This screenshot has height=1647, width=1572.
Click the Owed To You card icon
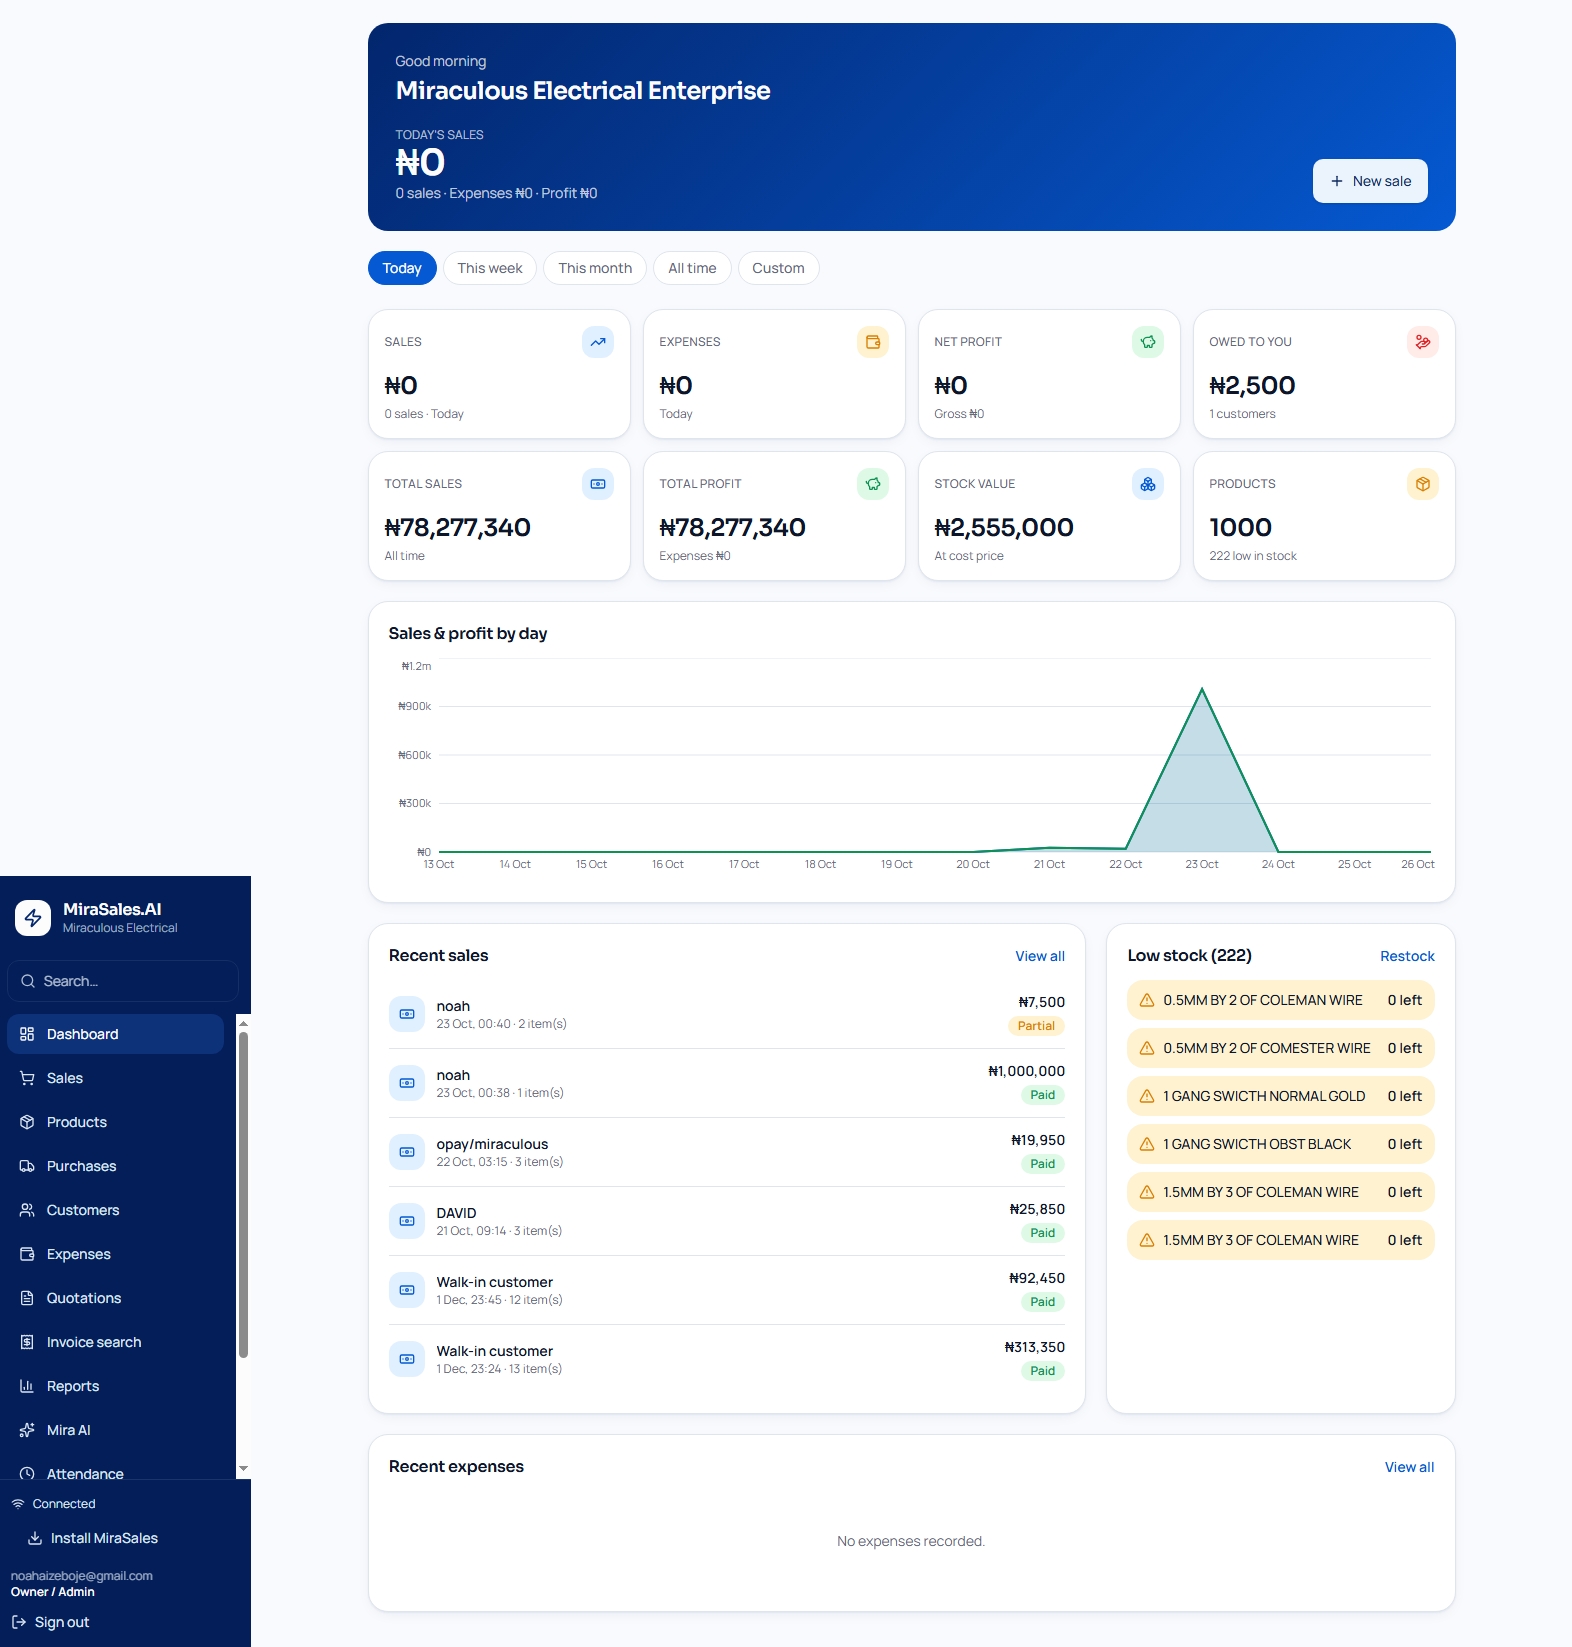(1423, 342)
